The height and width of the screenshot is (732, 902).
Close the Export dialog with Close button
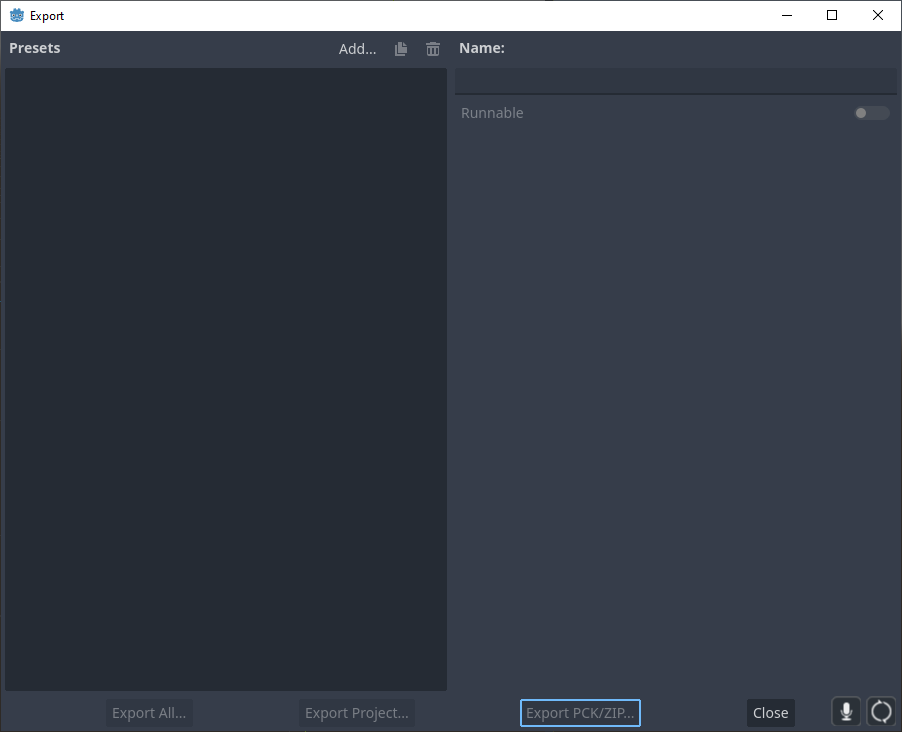point(770,713)
